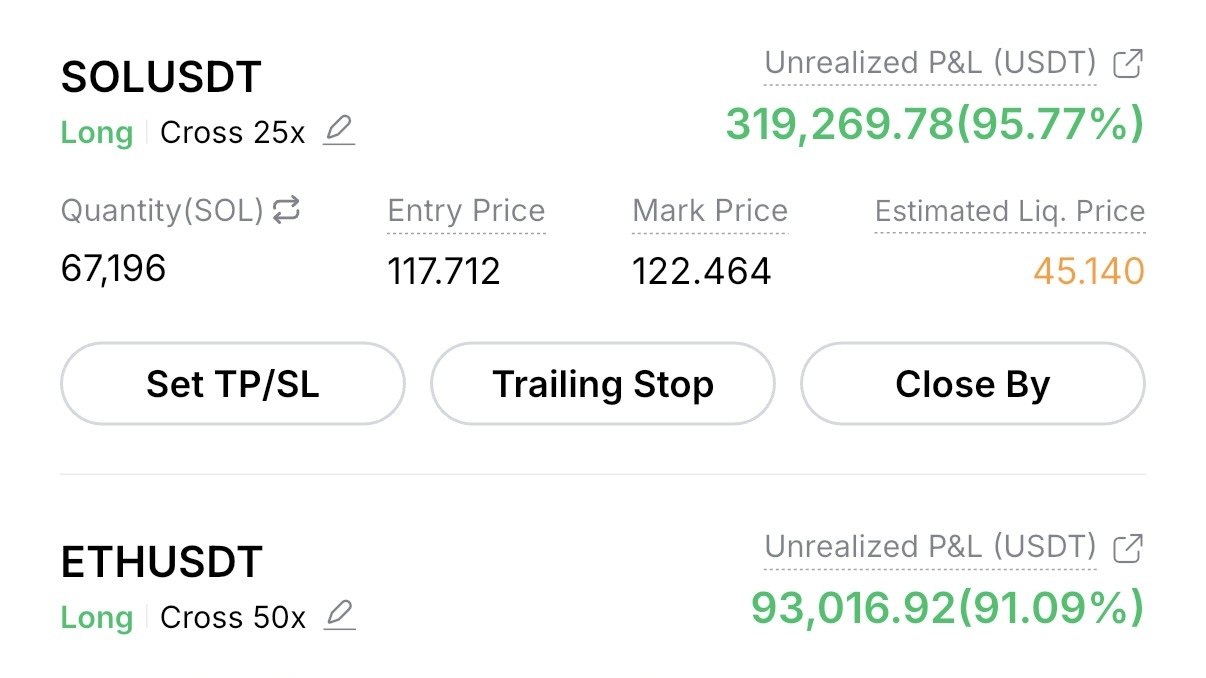Open ETHUSDT pair title
The width and height of the screenshot is (1206, 678).
point(162,562)
